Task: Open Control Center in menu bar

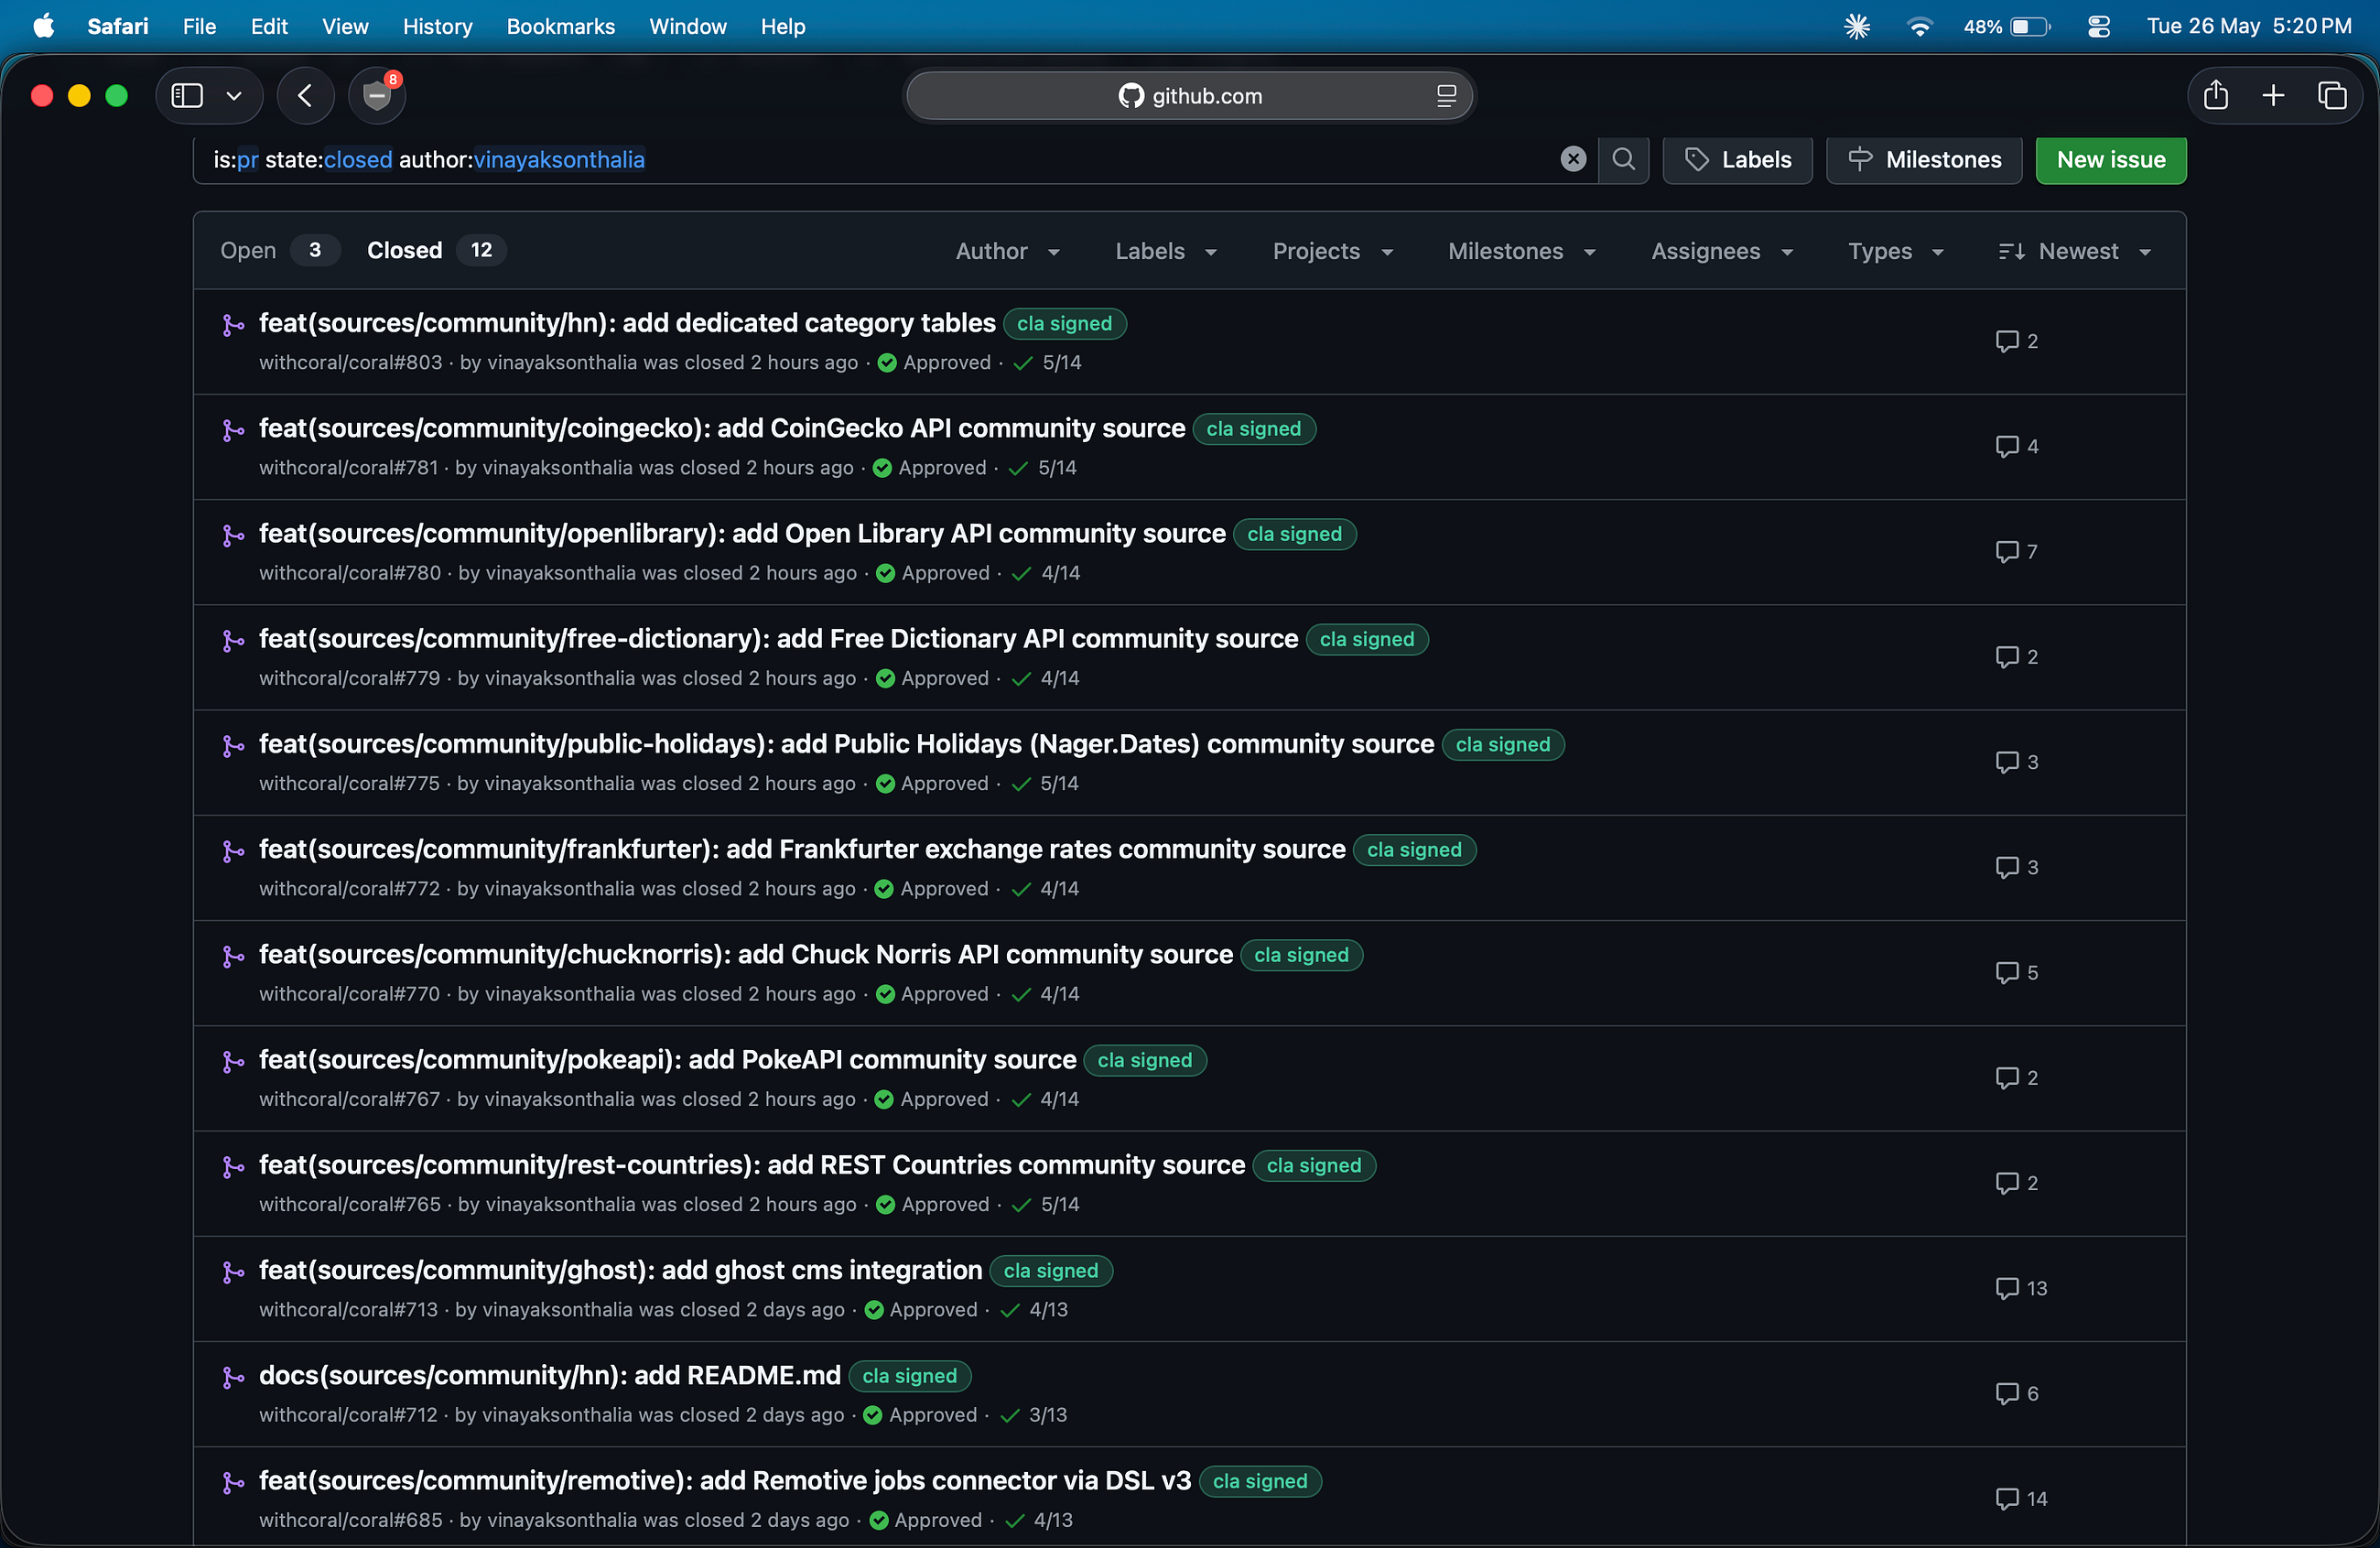Action: click(2099, 26)
